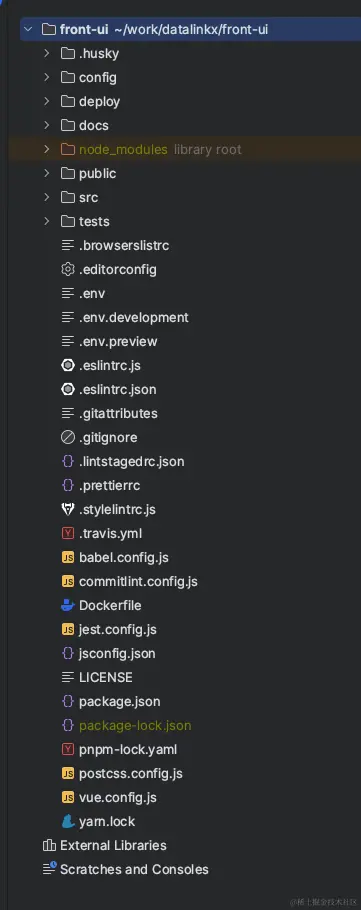This screenshot has height=910, width=361.
Task: Click the .travis.yml YAML icon
Action: (x=68, y=533)
